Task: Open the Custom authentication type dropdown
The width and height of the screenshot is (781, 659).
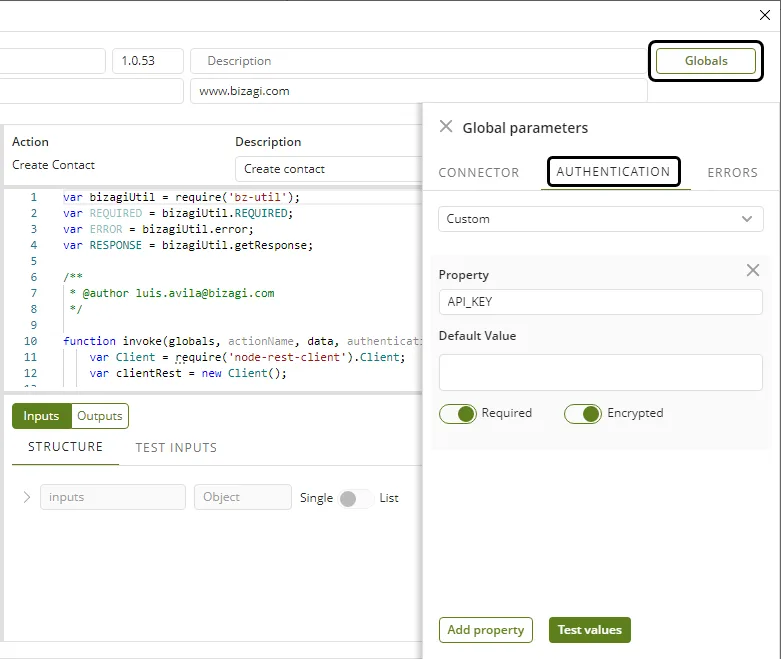Action: point(601,219)
